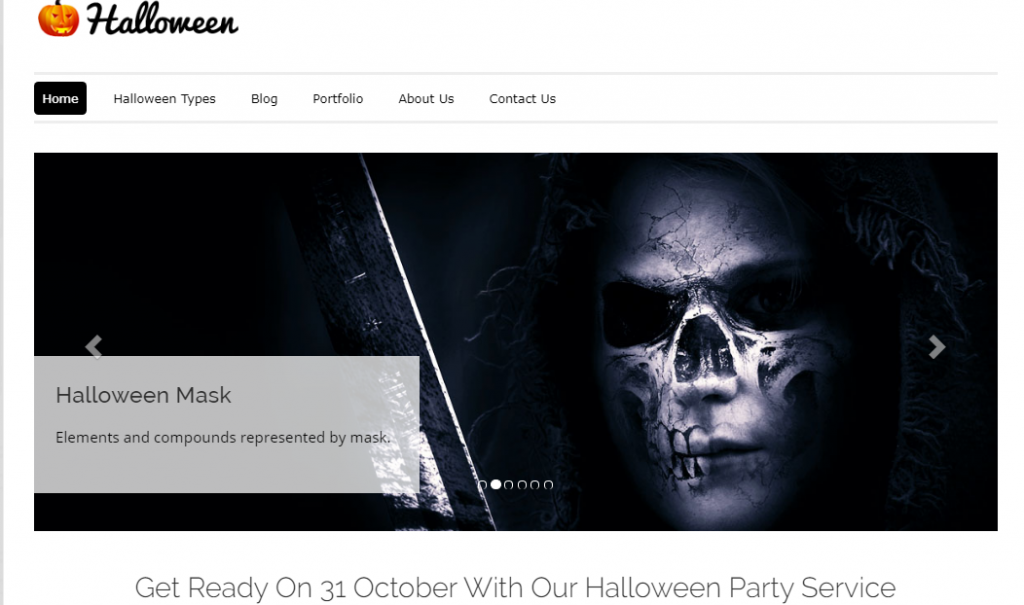Jump to the fourth slide dot
Screen dimensions: 1024x605
point(522,485)
